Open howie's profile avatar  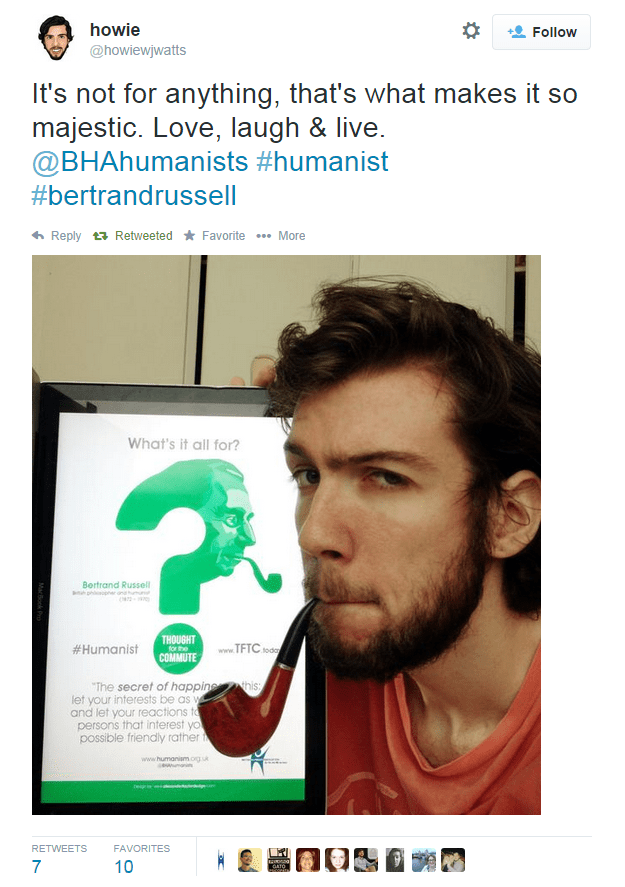pos(55,37)
